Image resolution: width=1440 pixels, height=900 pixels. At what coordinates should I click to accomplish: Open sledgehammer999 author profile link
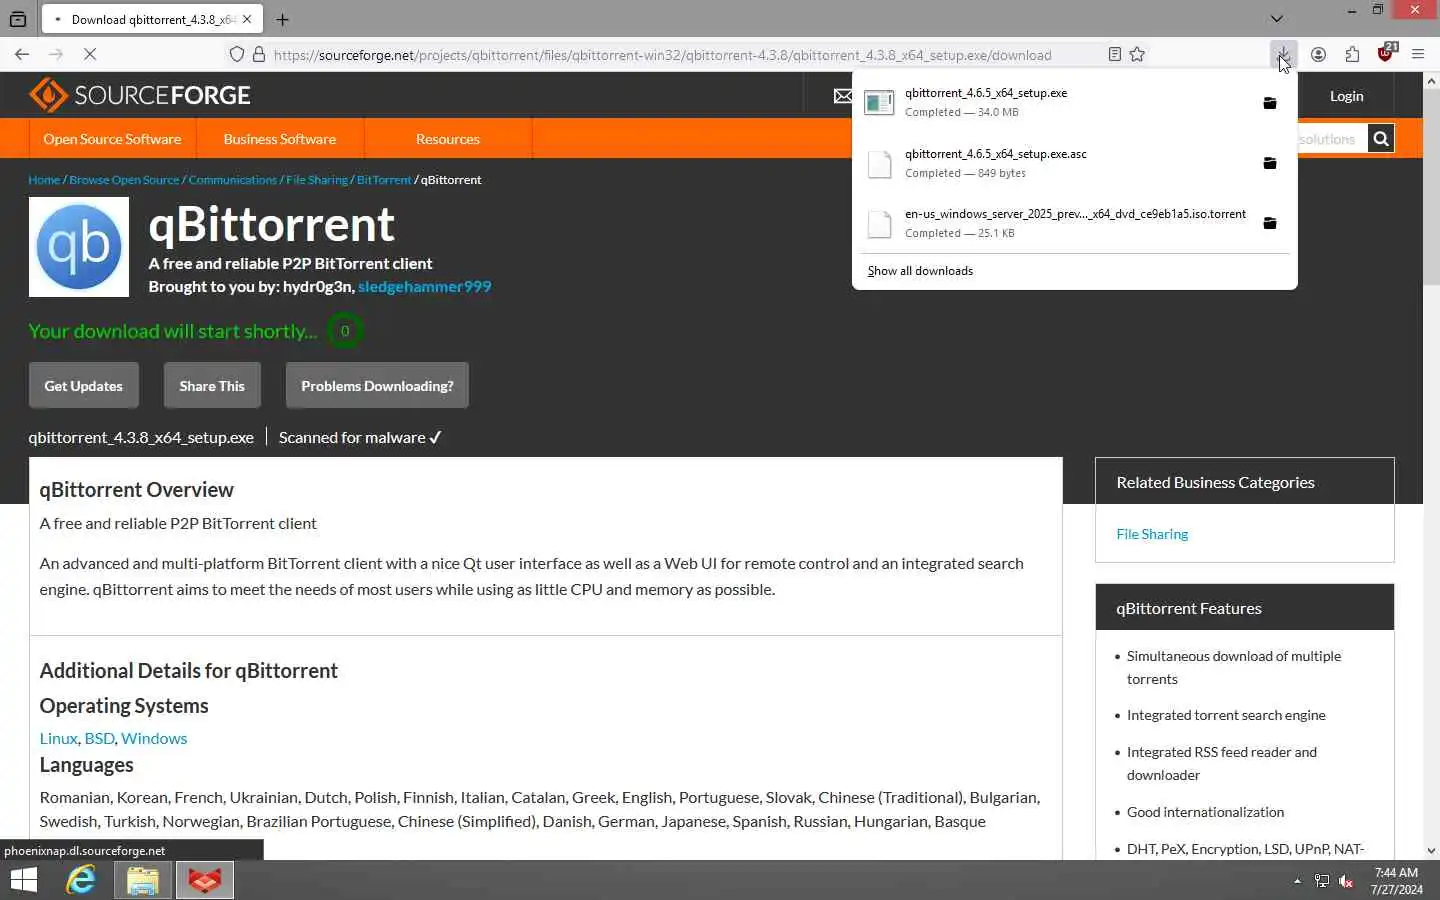(424, 287)
